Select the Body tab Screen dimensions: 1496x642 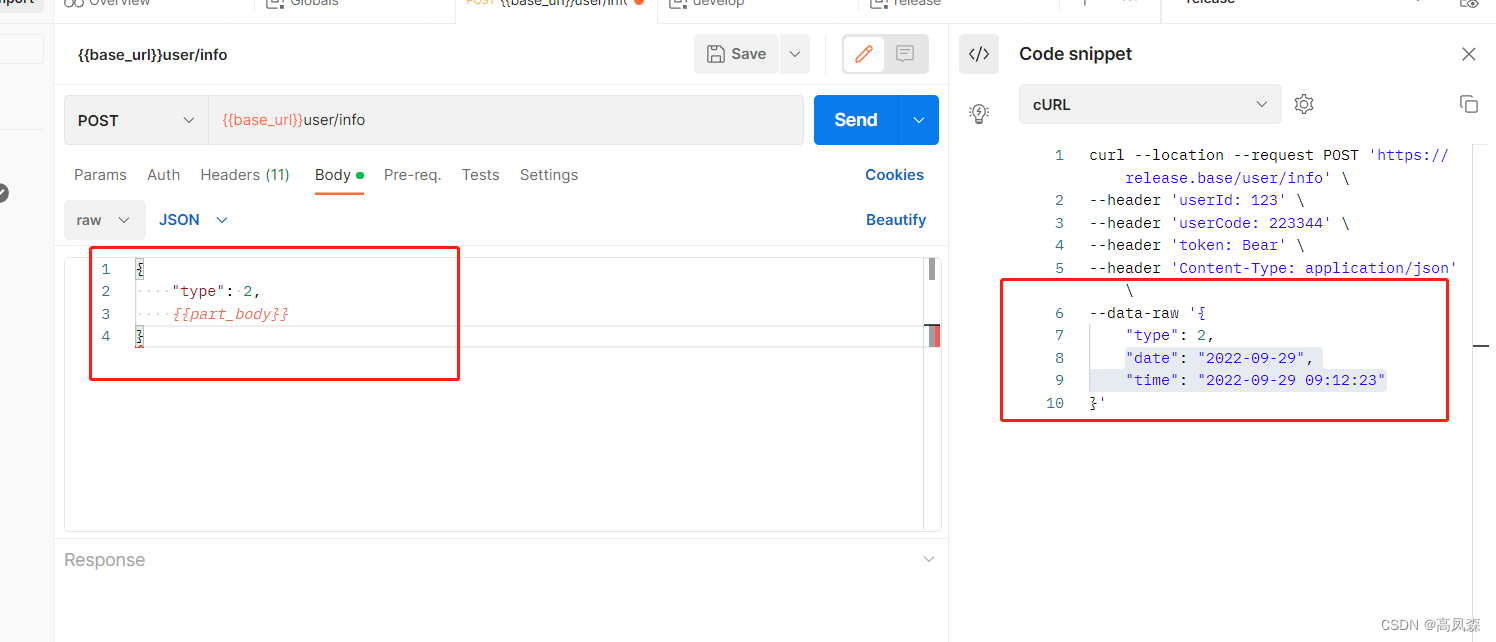(x=339, y=175)
